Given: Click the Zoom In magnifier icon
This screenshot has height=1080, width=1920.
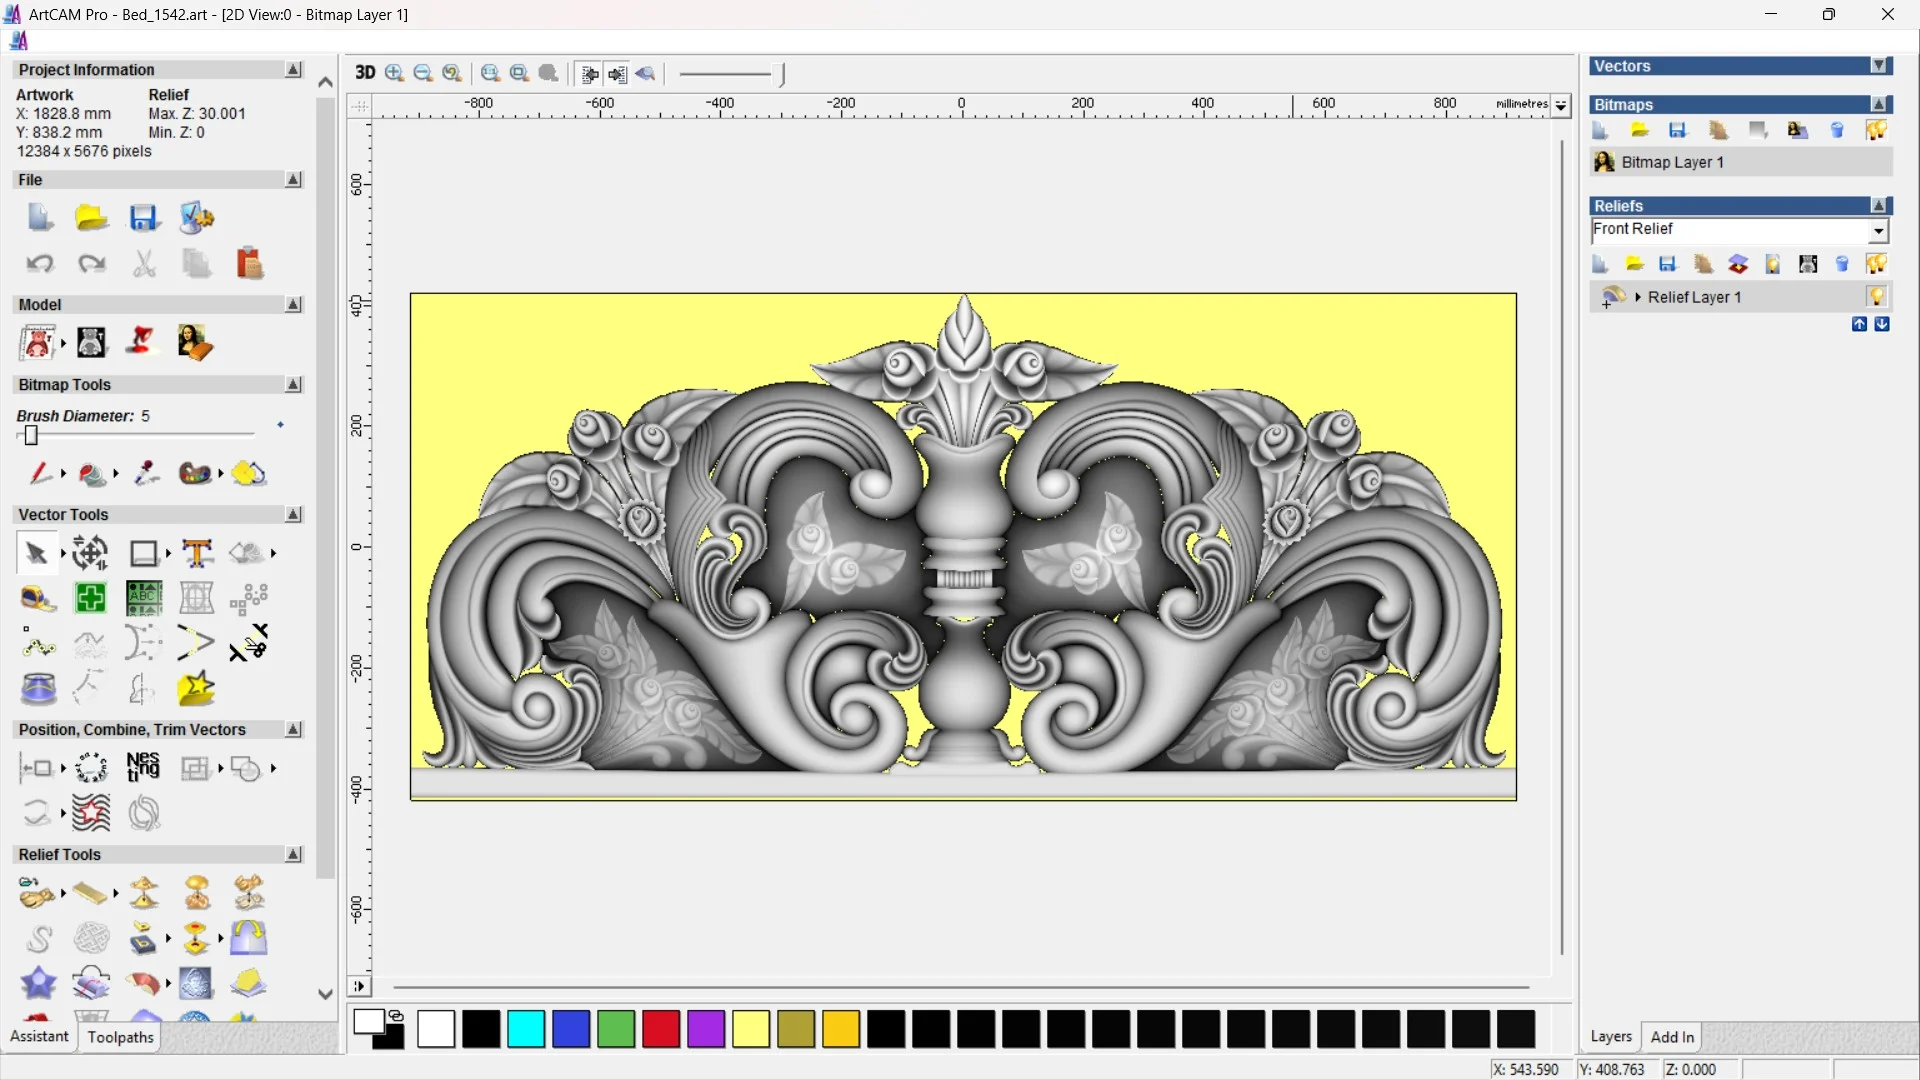Looking at the screenshot, I should (x=394, y=73).
